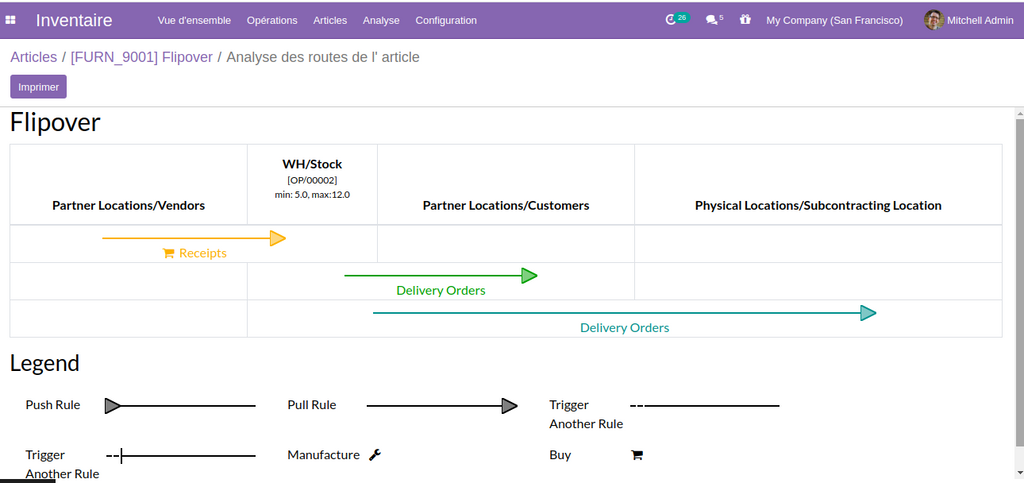Click the green Delivery Orders rule
This screenshot has width=1024, height=483.
440,290
